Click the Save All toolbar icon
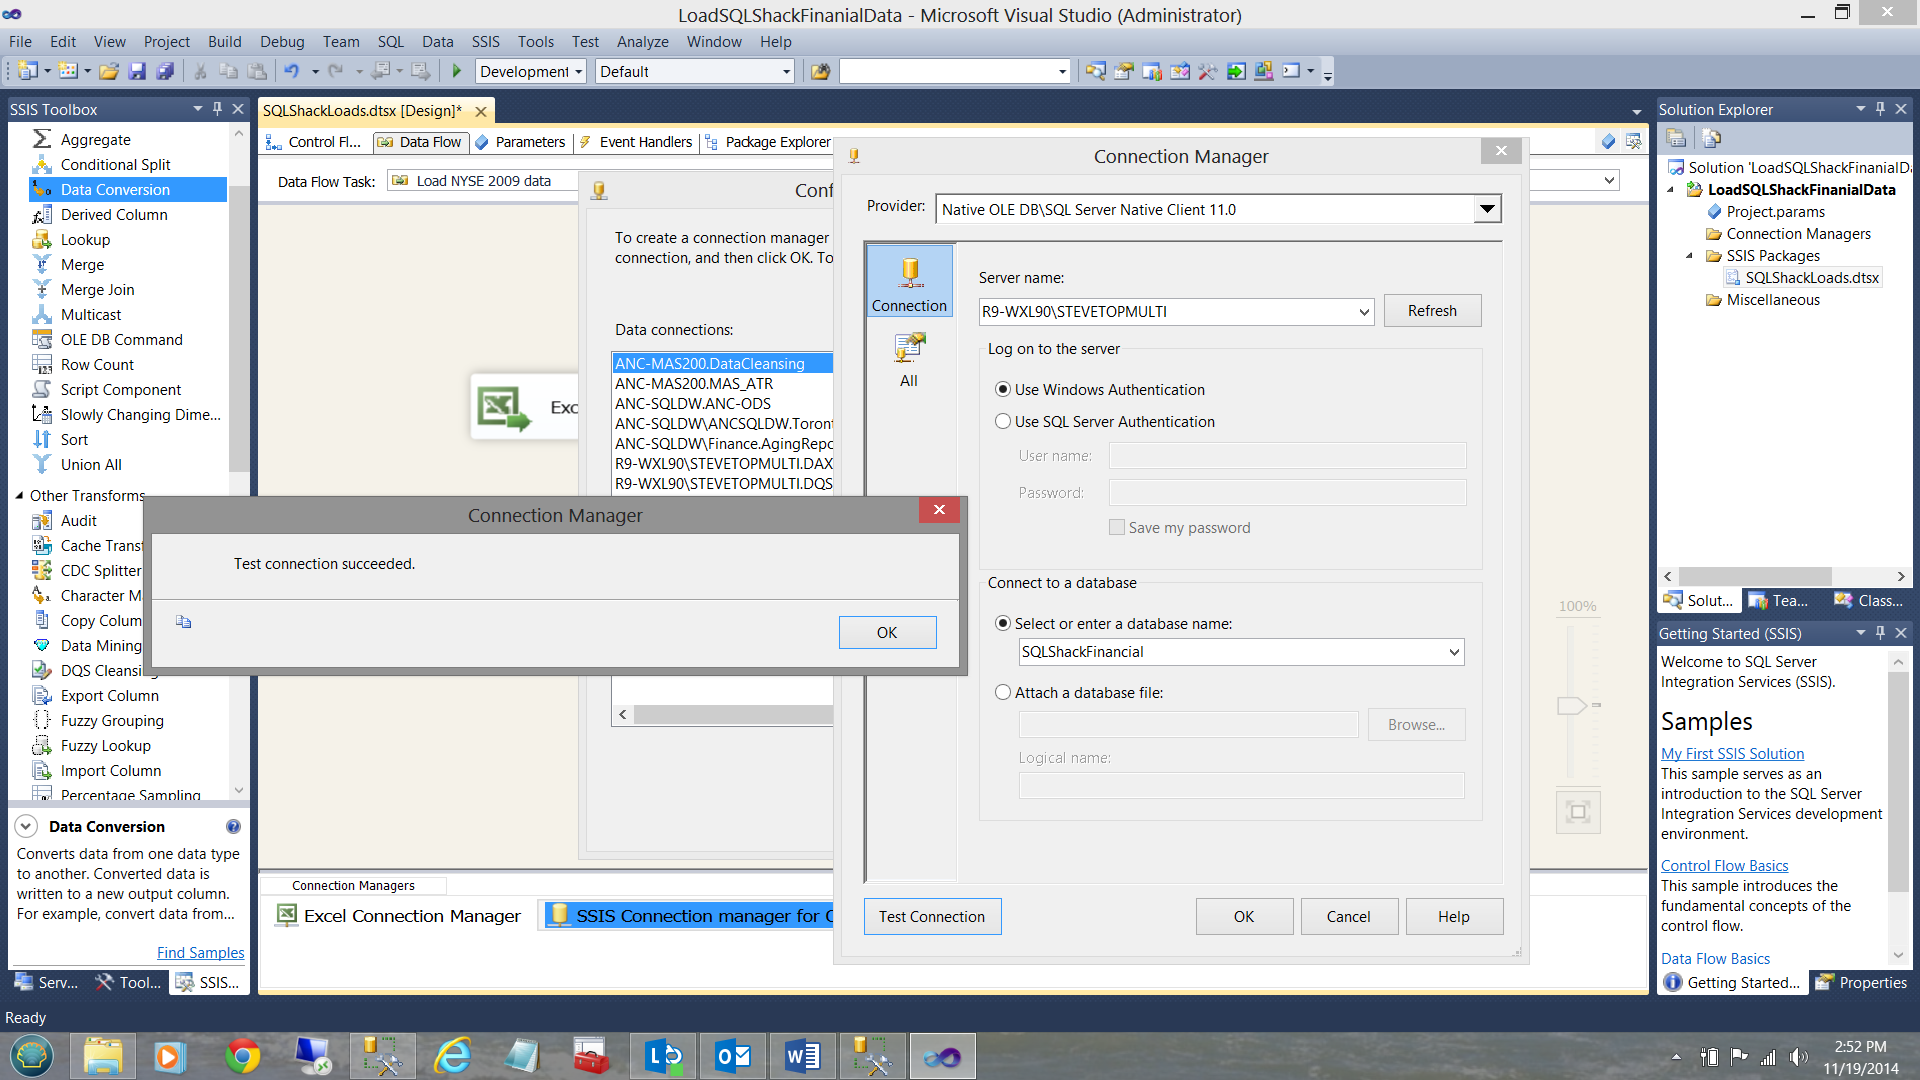 click(165, 71)
